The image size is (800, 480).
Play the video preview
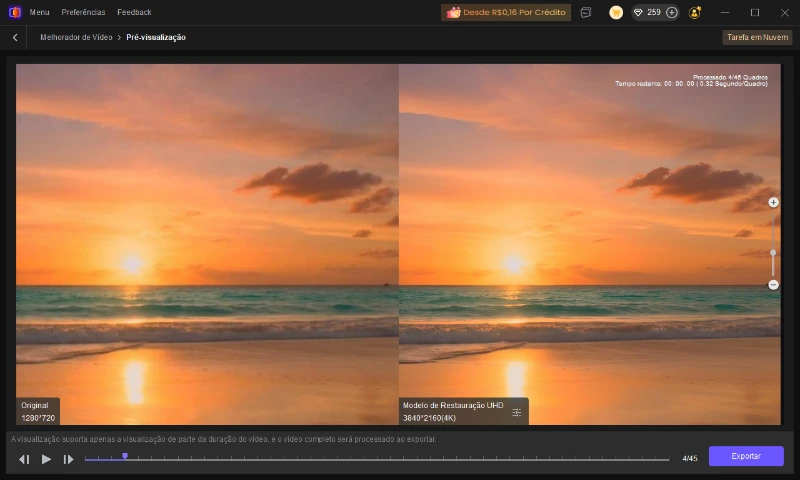[46, 459]
